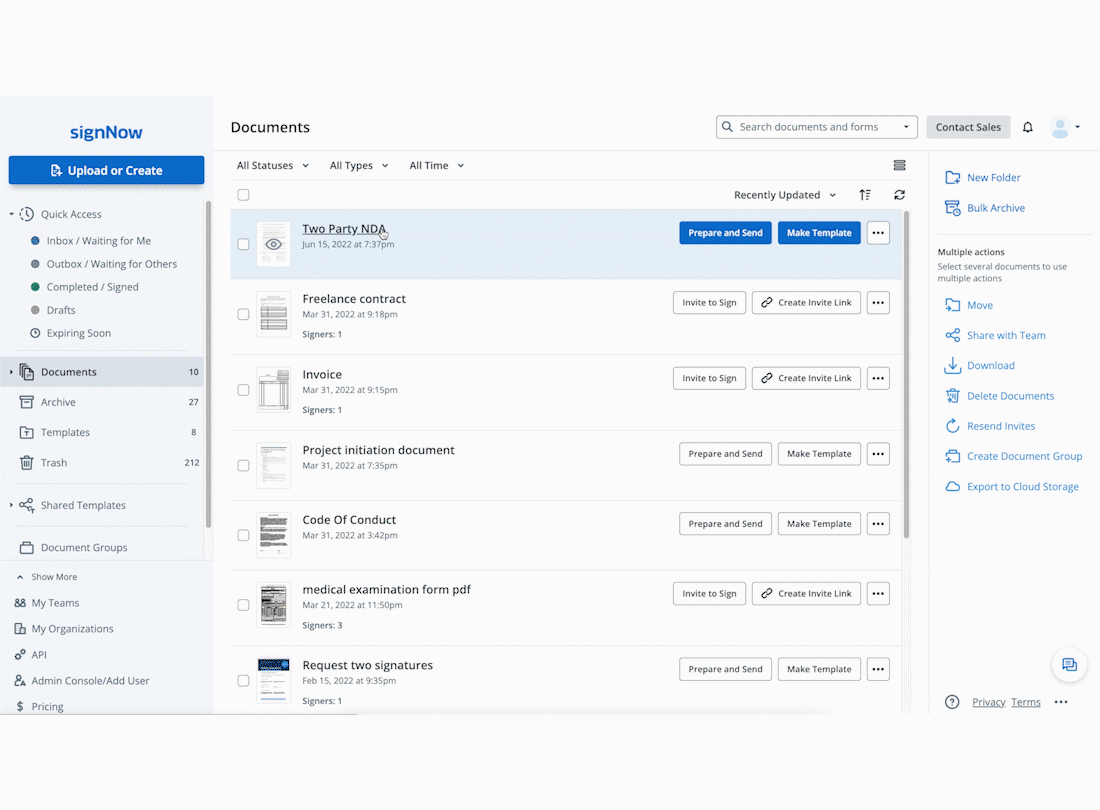Click Prepare and Send for Two Party NDA

(x=725, y=233)
